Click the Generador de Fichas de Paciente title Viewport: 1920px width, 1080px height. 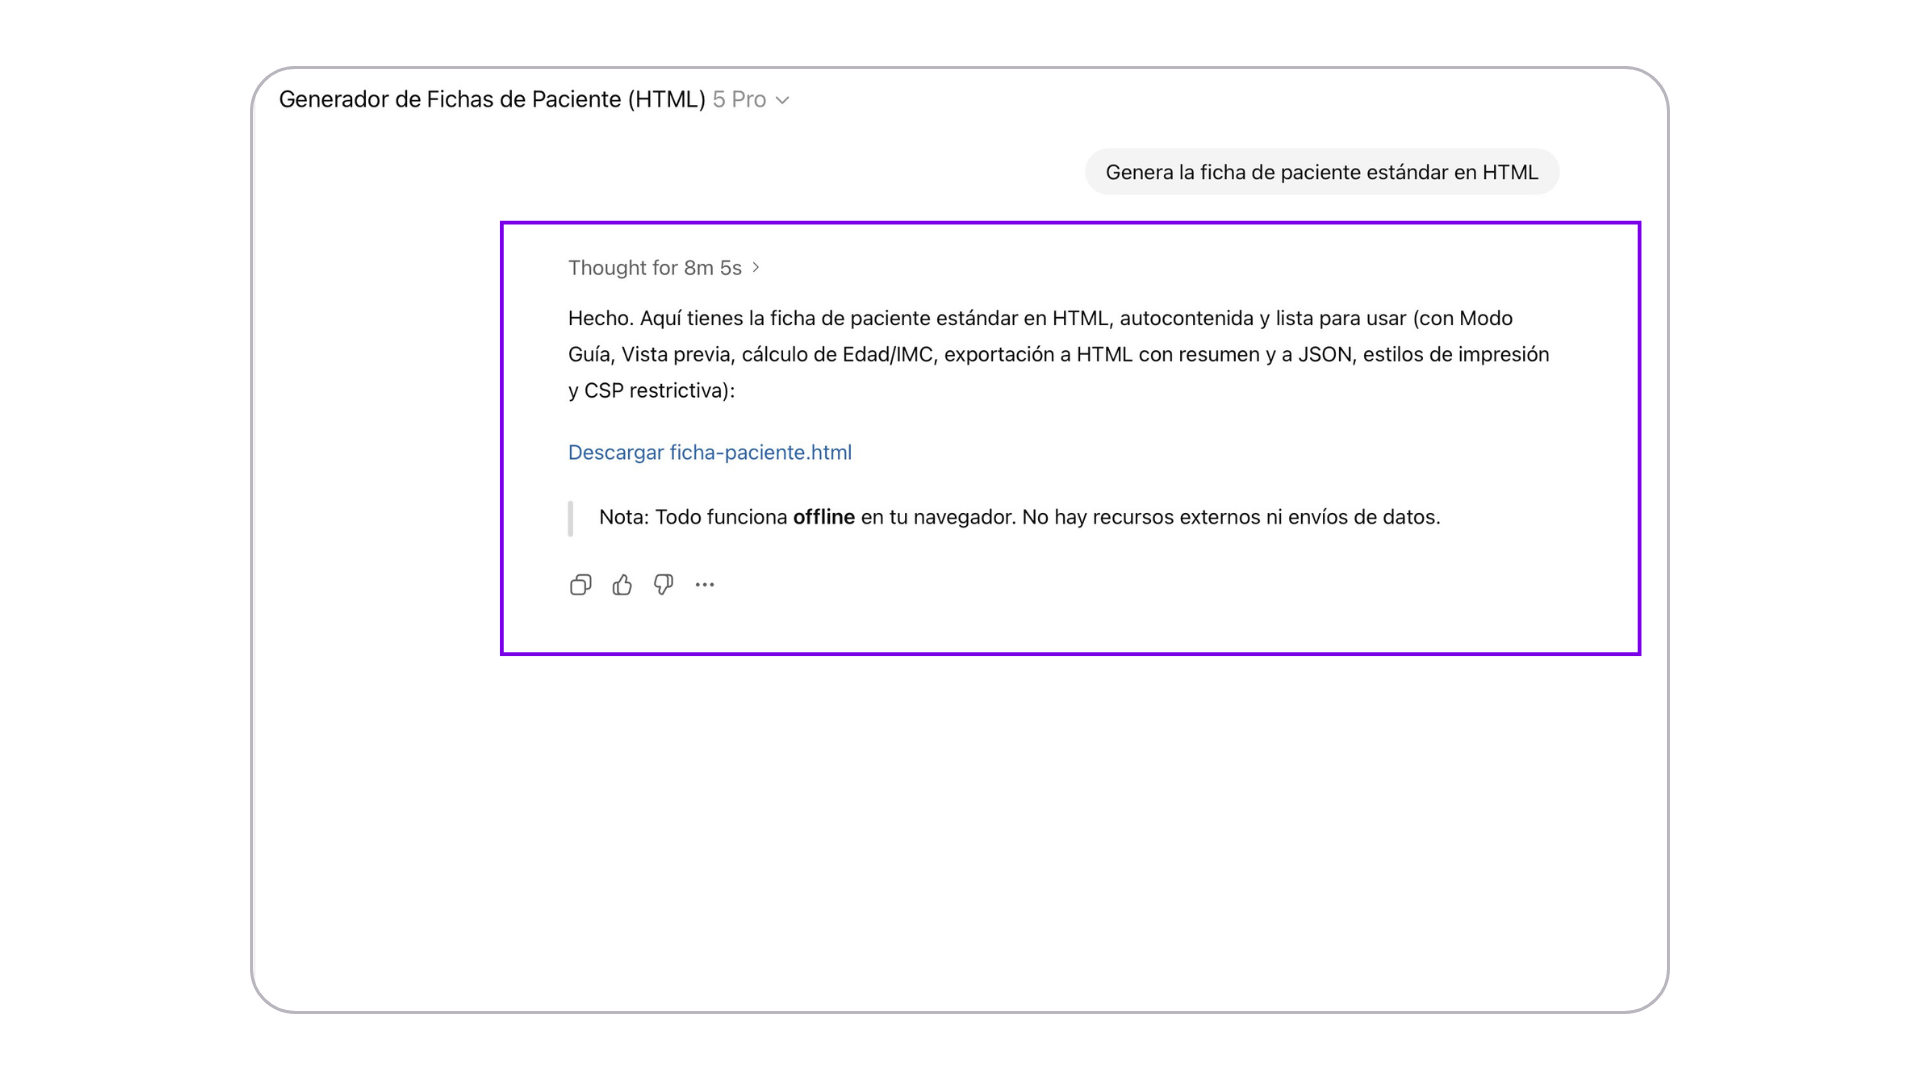pos(450,100)
